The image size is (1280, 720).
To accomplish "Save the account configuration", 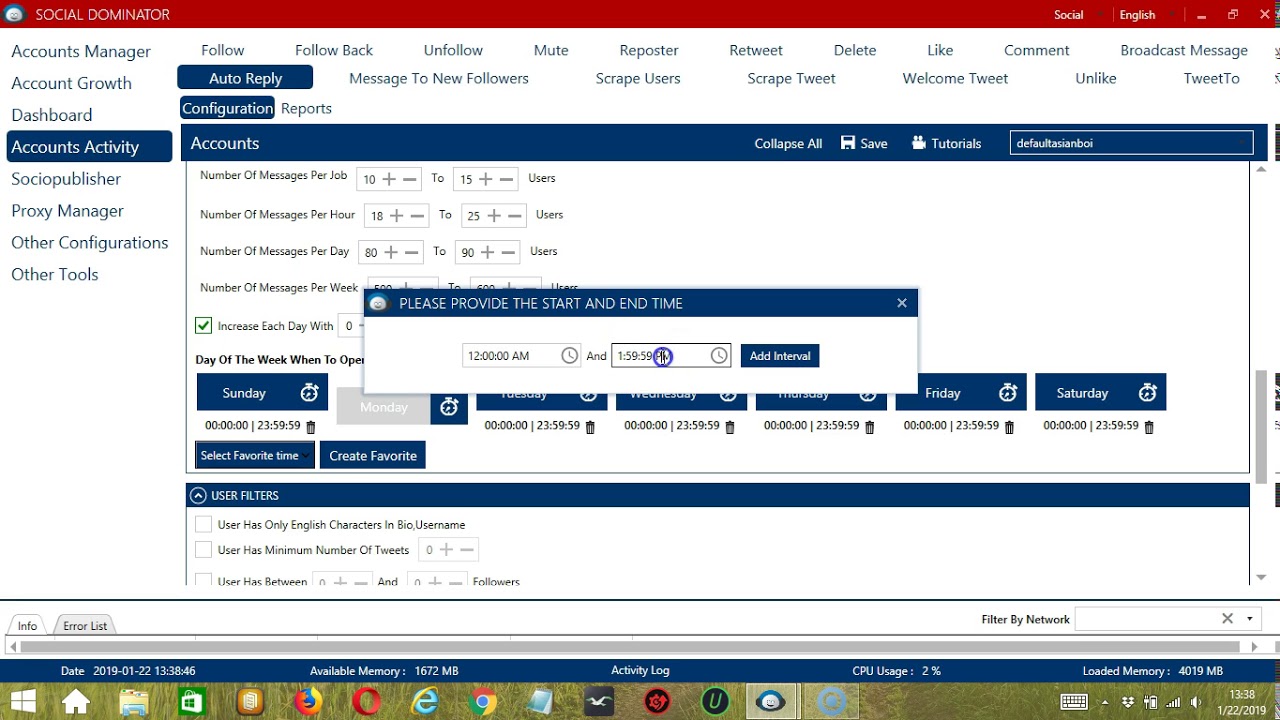I will [x=864, y=143].
